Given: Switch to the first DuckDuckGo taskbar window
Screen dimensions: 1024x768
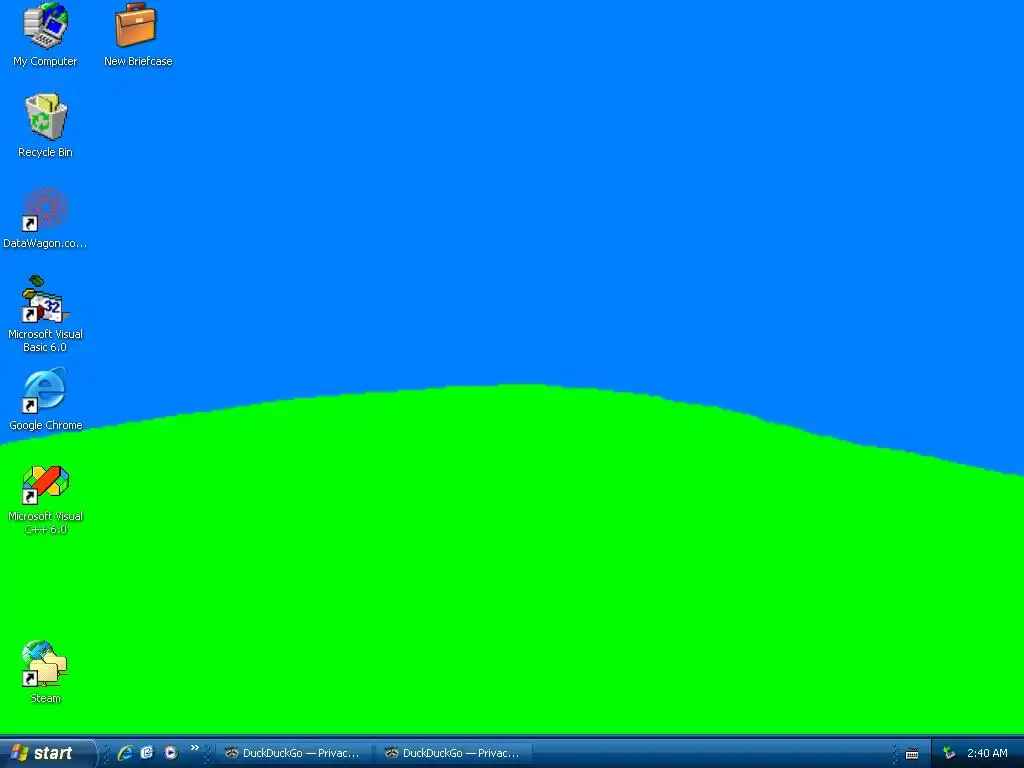Looking at the screenshot, I should click(x=294, y=753).
